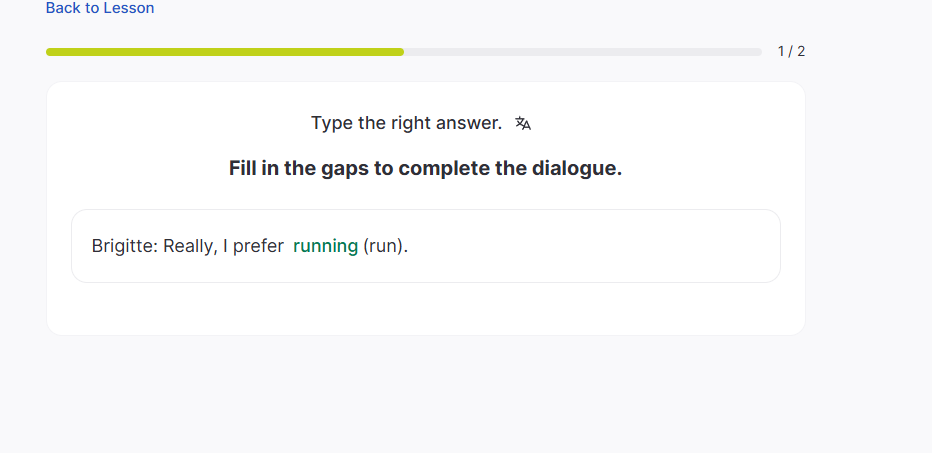
Task: Click the green filled part of progress bar
Action: pos(225,52)
